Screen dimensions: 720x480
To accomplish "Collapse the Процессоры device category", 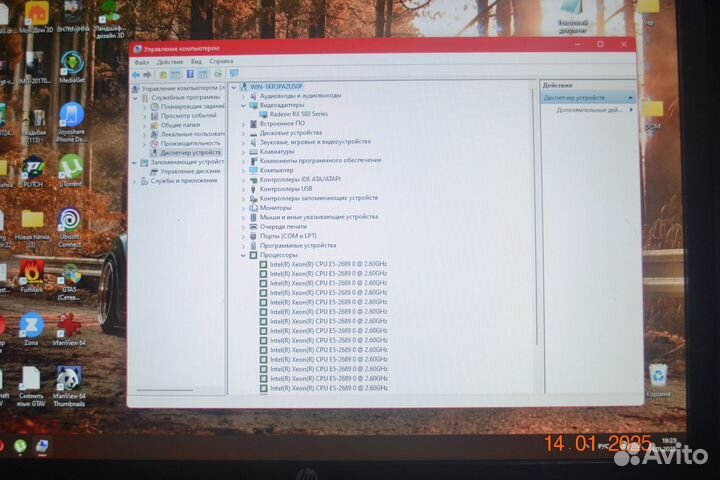I will click(243, 255).
